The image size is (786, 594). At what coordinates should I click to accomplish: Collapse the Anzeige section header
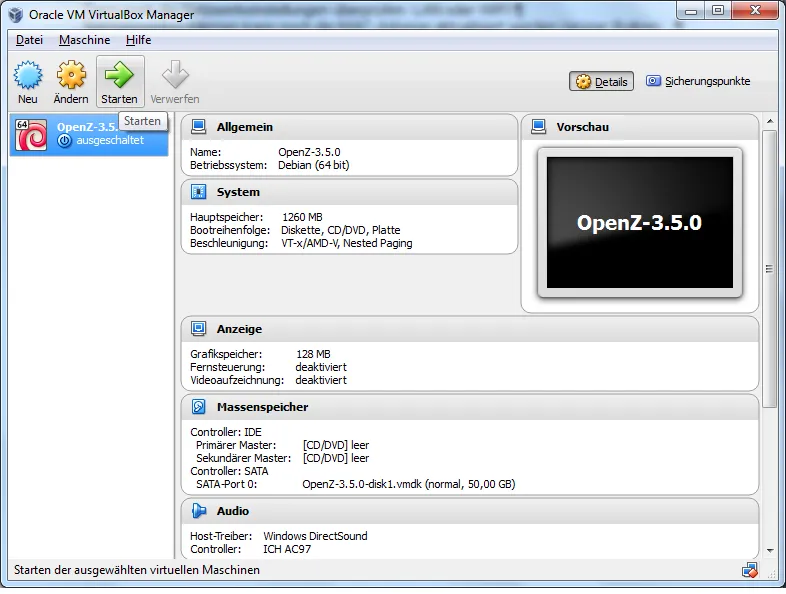470,329
